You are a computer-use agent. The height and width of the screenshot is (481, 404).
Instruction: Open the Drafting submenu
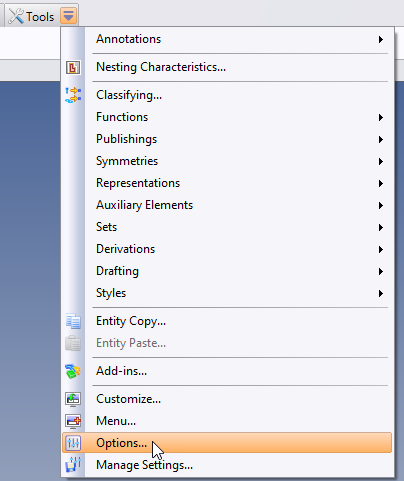(x=227, y=271)
